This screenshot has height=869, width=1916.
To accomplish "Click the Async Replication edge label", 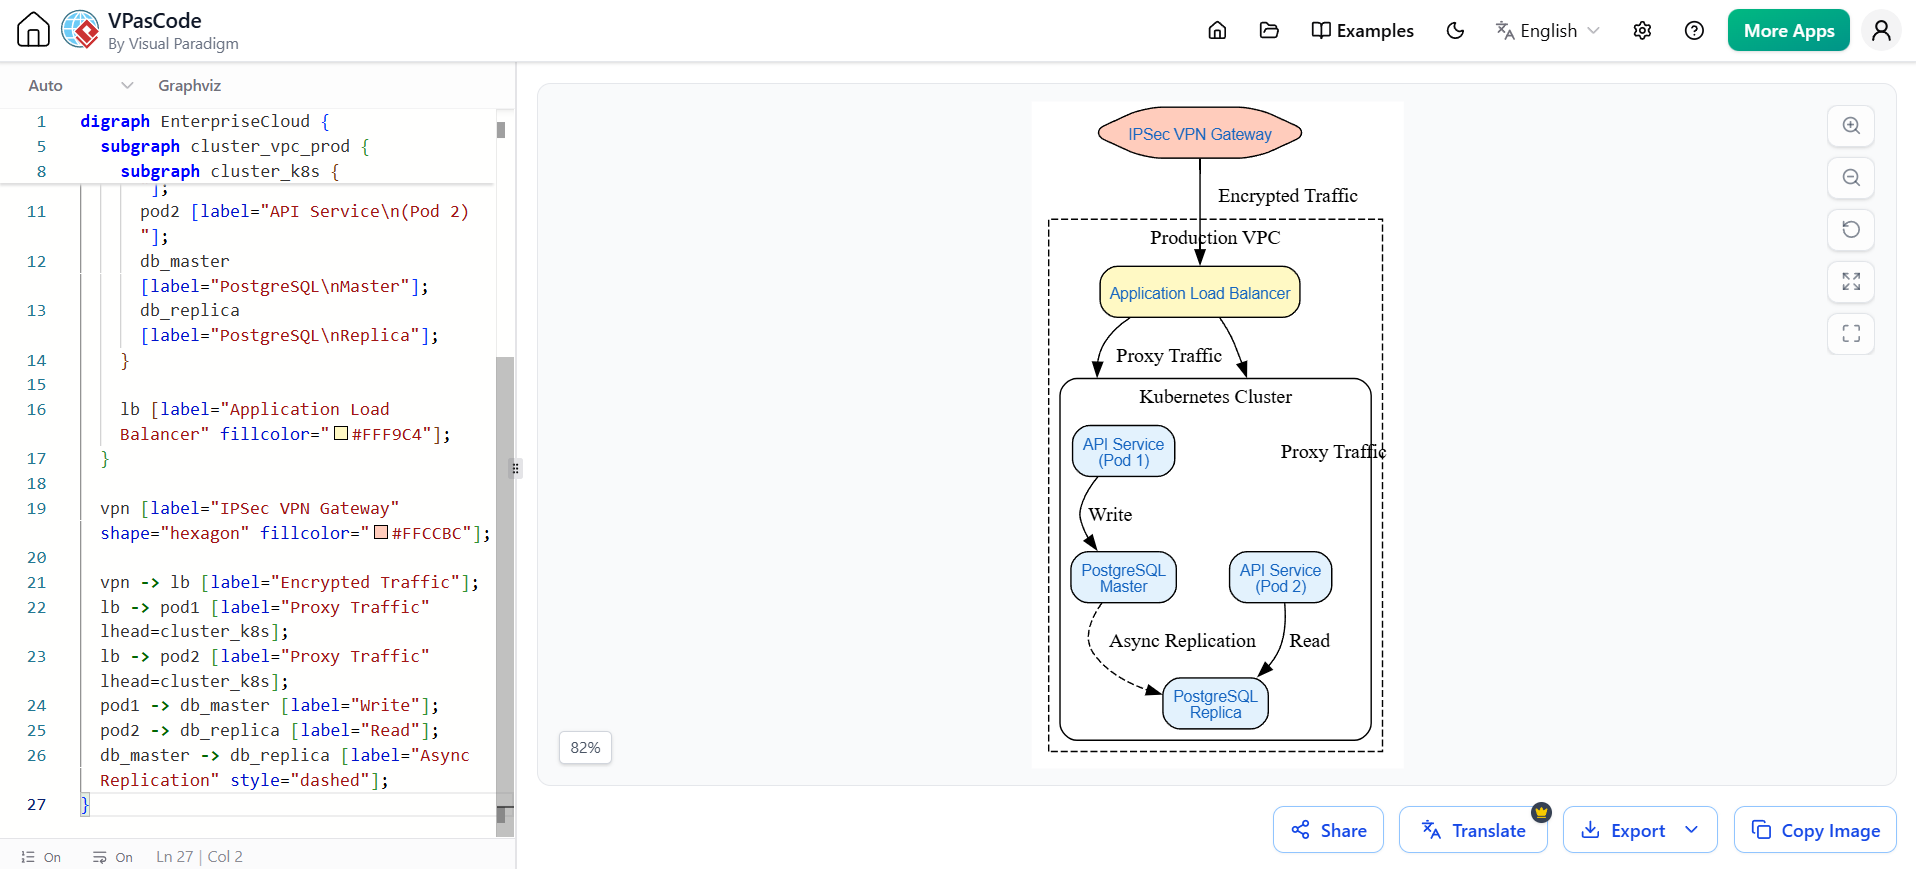I will 1182,641.
